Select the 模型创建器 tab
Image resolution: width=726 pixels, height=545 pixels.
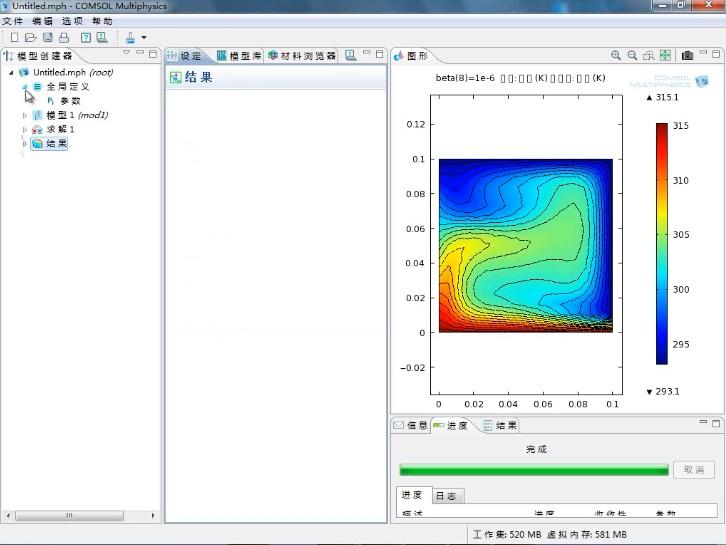39,56
